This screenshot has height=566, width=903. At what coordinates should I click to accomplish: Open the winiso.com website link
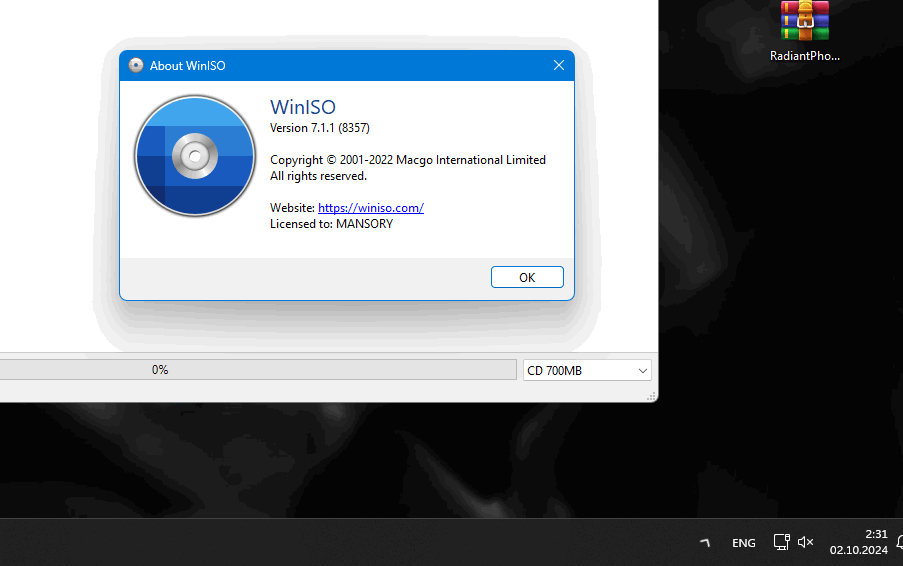pos(371,208)
